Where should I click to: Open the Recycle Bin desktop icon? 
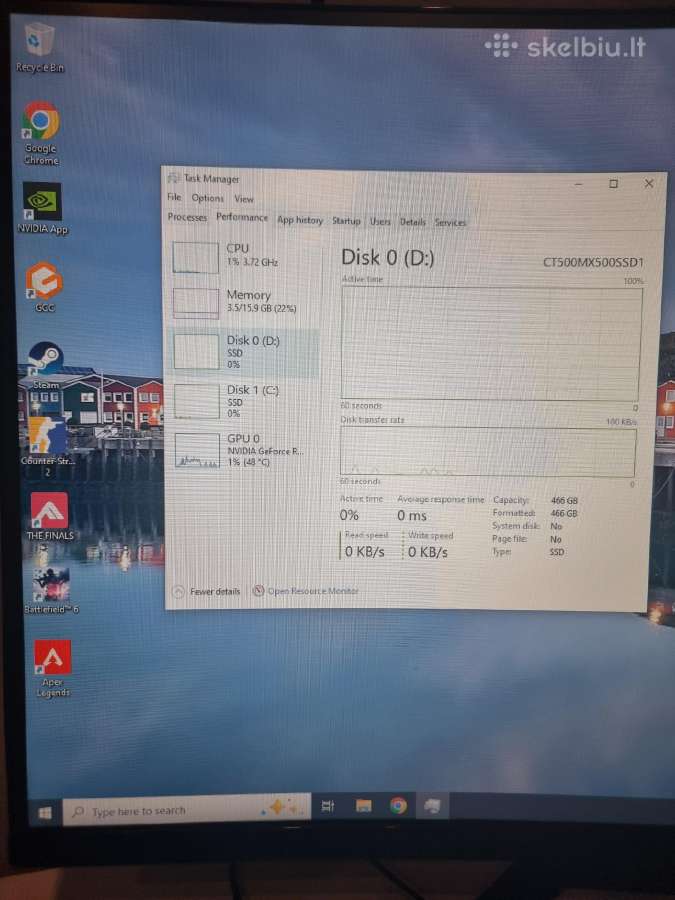click(40, 48)
